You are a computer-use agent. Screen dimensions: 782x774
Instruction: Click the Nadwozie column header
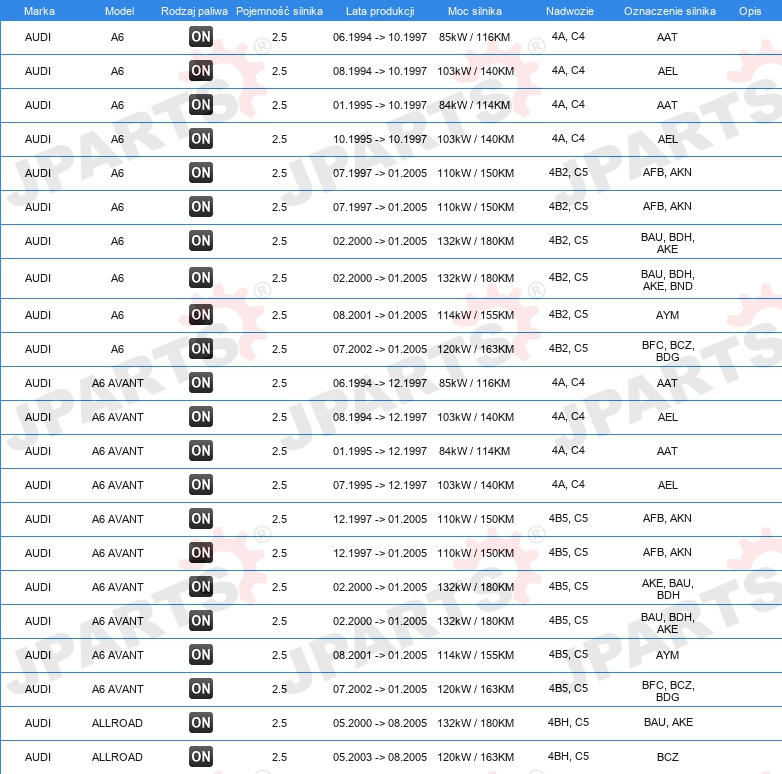pyautogui.click(x=570, y=11)
